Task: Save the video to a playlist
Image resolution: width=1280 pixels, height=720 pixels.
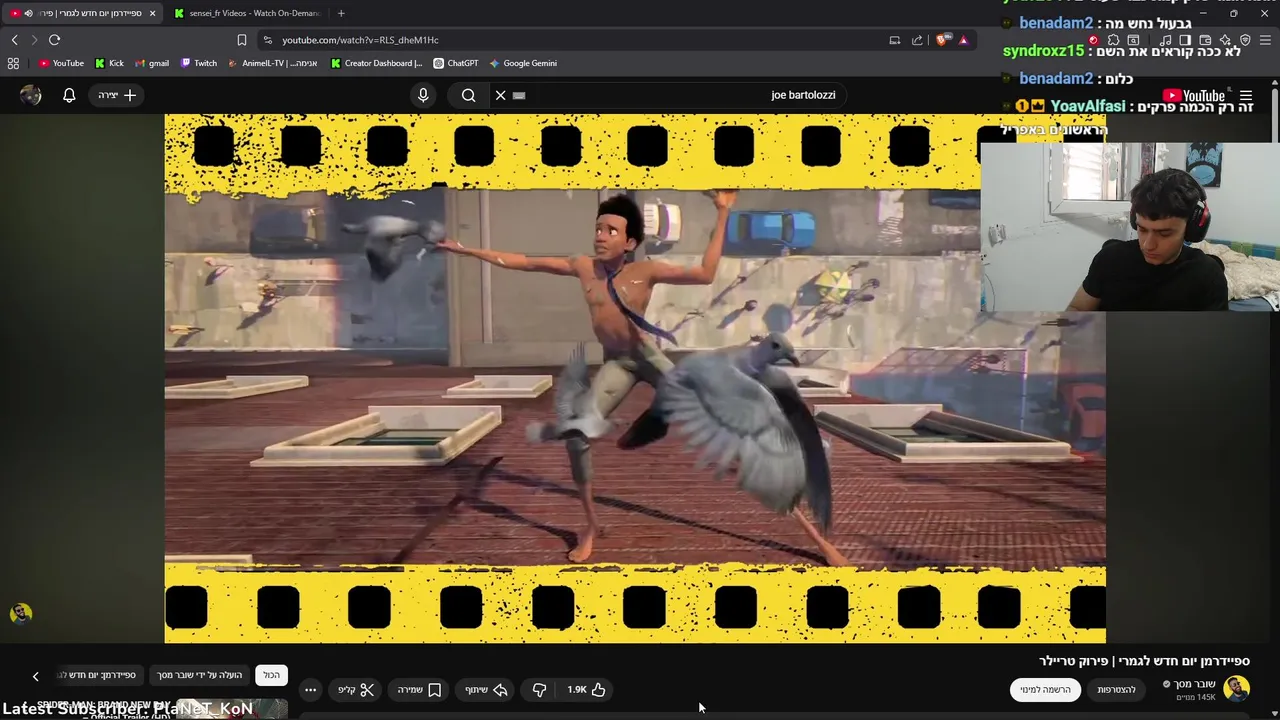Action: pos(419,690)
